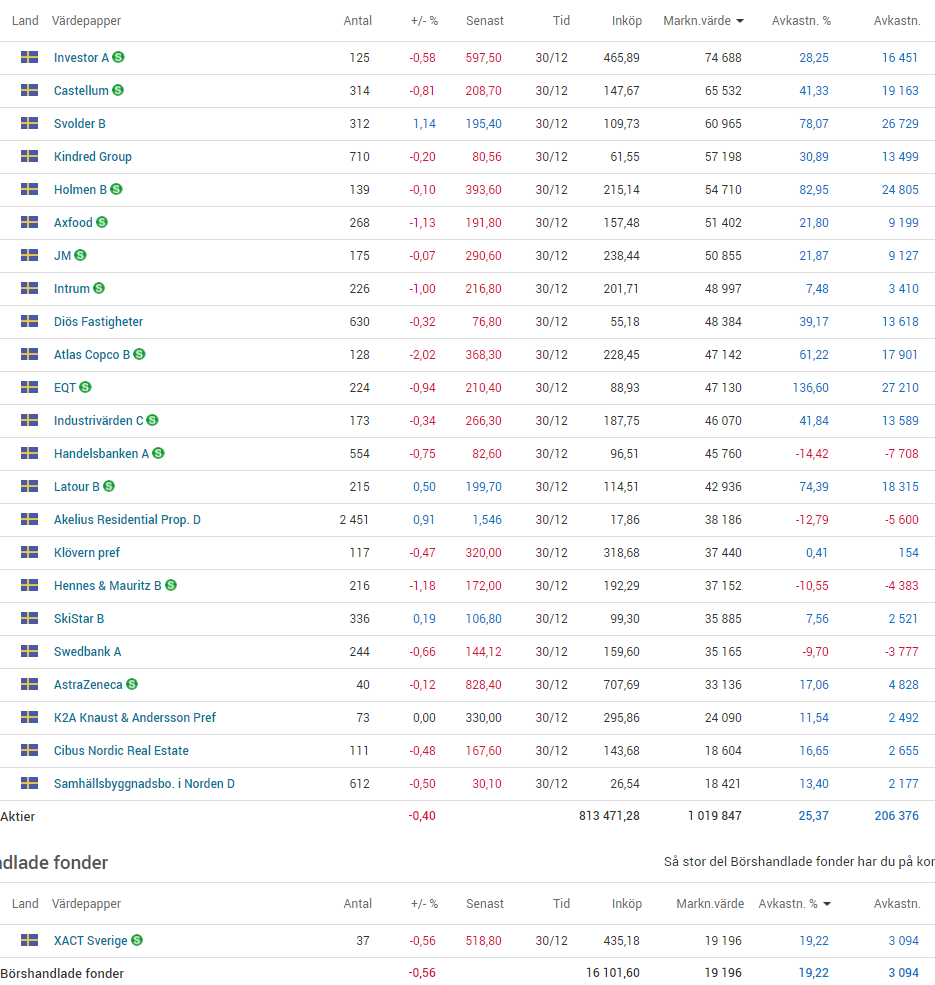This screenshot has height=985, width=935.
Task: Open the Intrum stock link
Action: [72, 288]
